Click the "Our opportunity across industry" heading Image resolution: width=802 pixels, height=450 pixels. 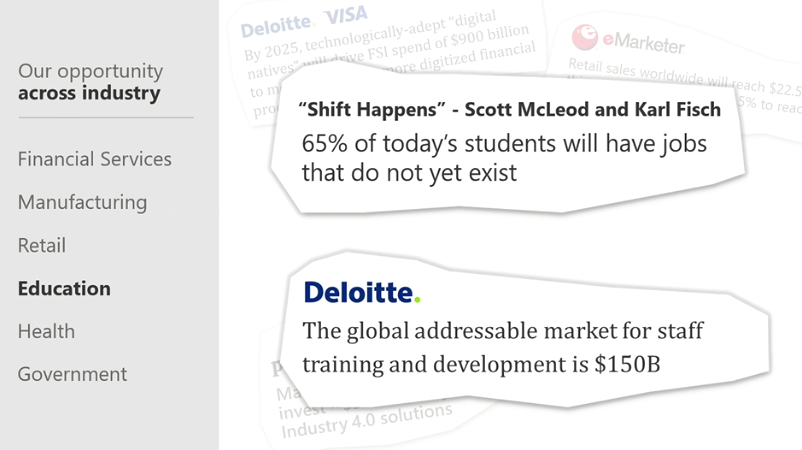point(90,82)
